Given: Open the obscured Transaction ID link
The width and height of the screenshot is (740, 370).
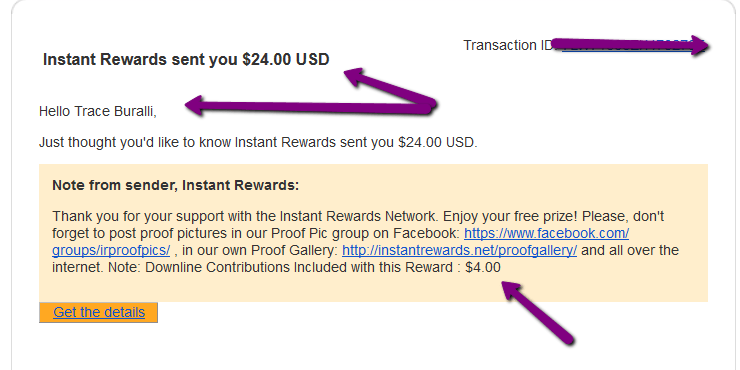Looking at the screenshot, I should pyautogui.click(x=630, y=46).
